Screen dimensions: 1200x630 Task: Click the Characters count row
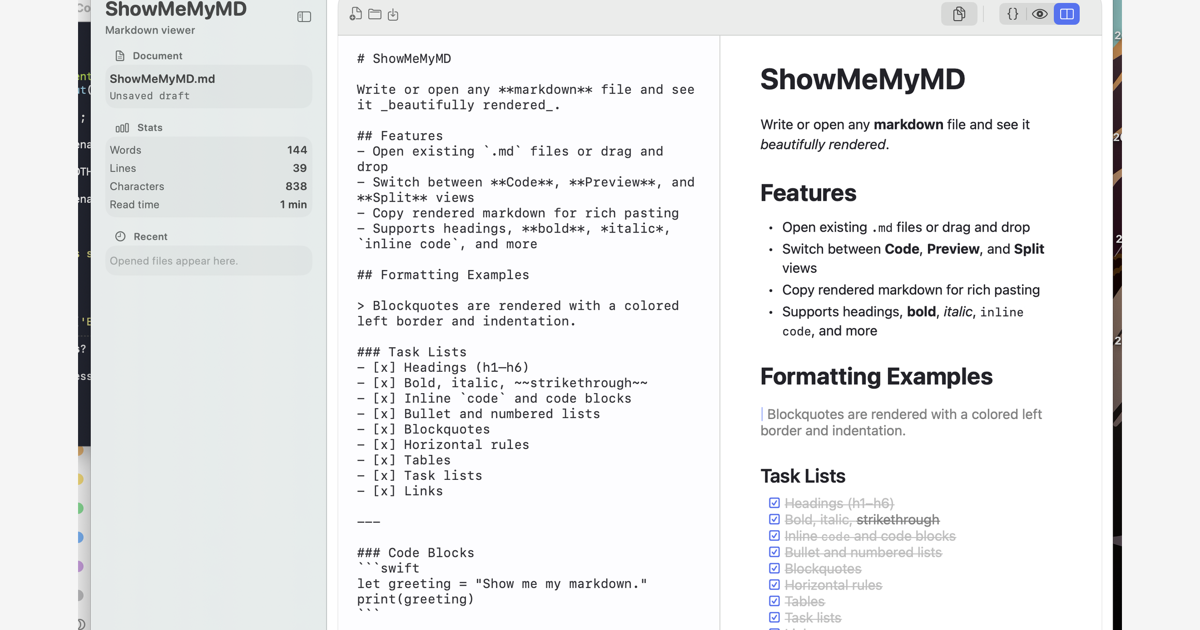tap(208, 186)
